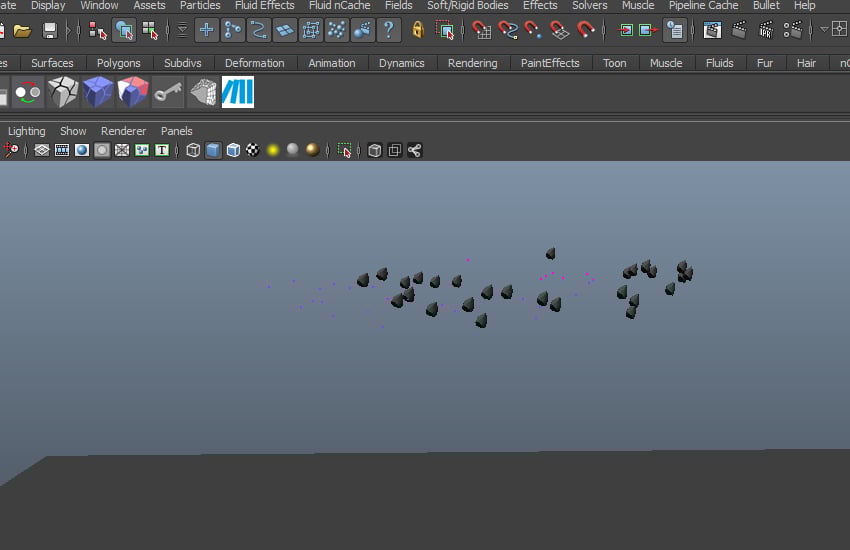The height and width of the screenshot is (550, 850).
Task: Click the Save scene floppy disk icon
Action: point(49,30)
